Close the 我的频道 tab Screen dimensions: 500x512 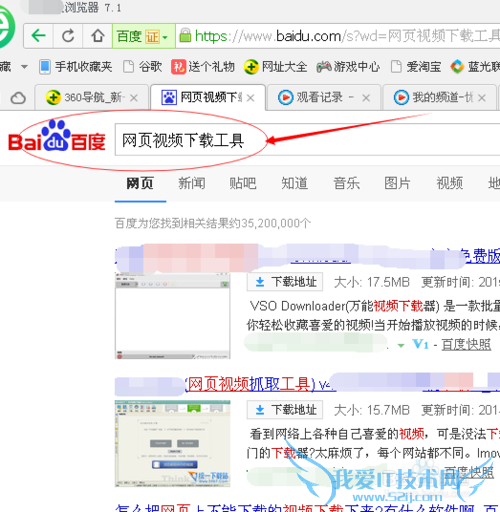482,98
